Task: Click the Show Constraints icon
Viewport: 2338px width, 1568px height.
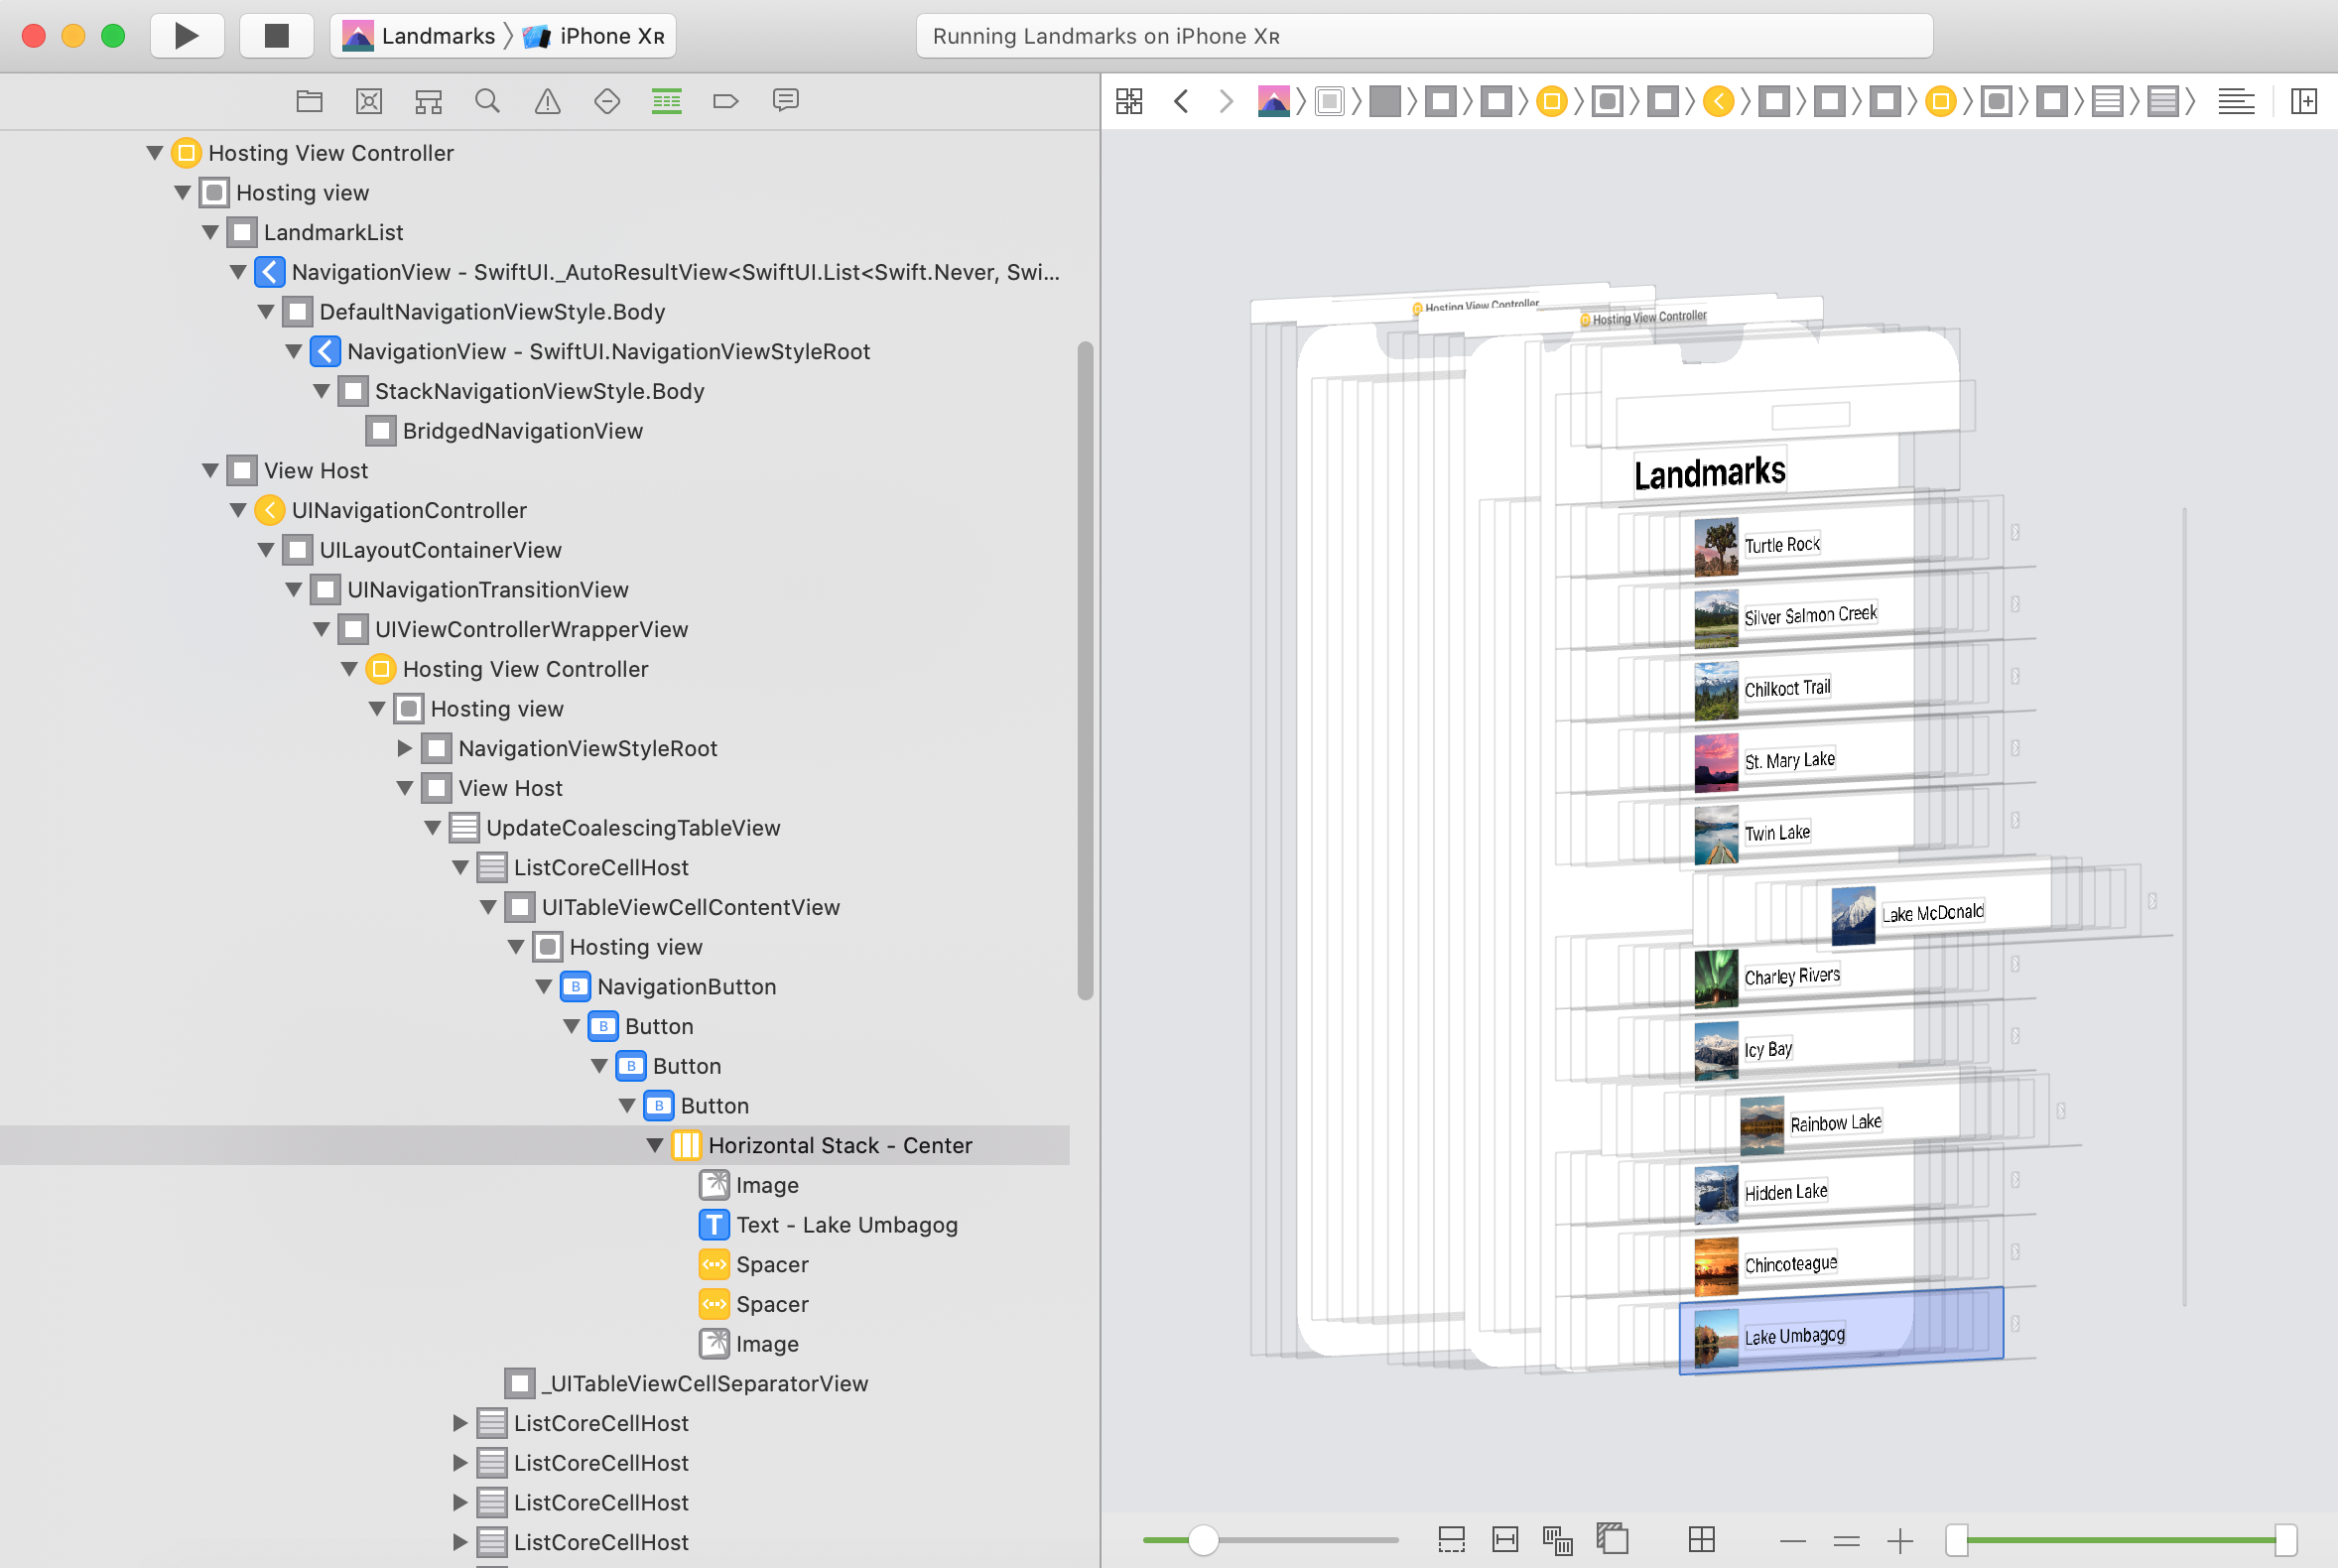Action: click(x=1506, y=1540)
